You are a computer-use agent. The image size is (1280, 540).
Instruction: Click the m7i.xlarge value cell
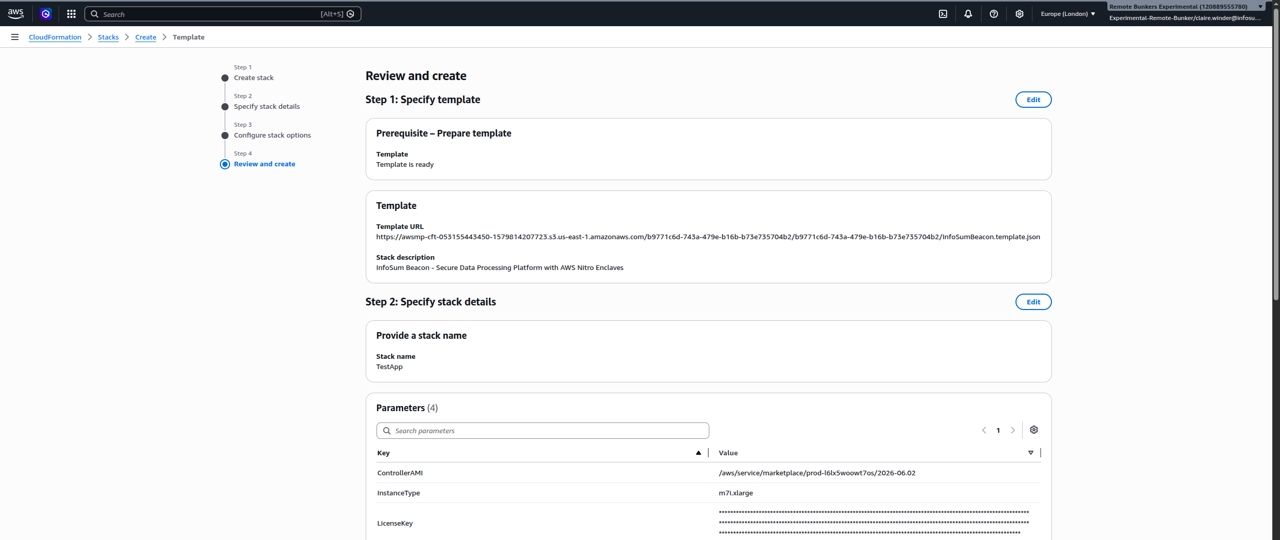[736, 493]
